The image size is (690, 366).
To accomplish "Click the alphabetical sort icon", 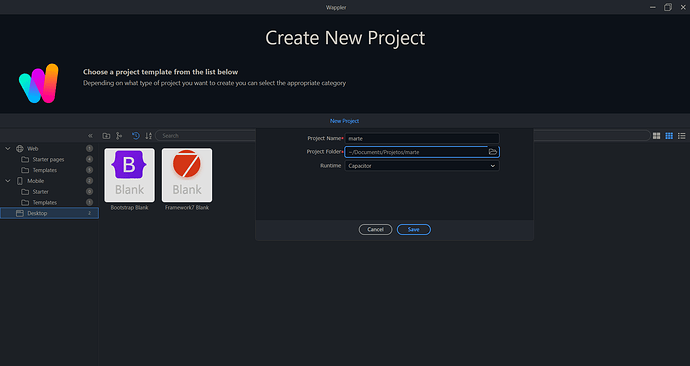I will (x=149, y=136).
